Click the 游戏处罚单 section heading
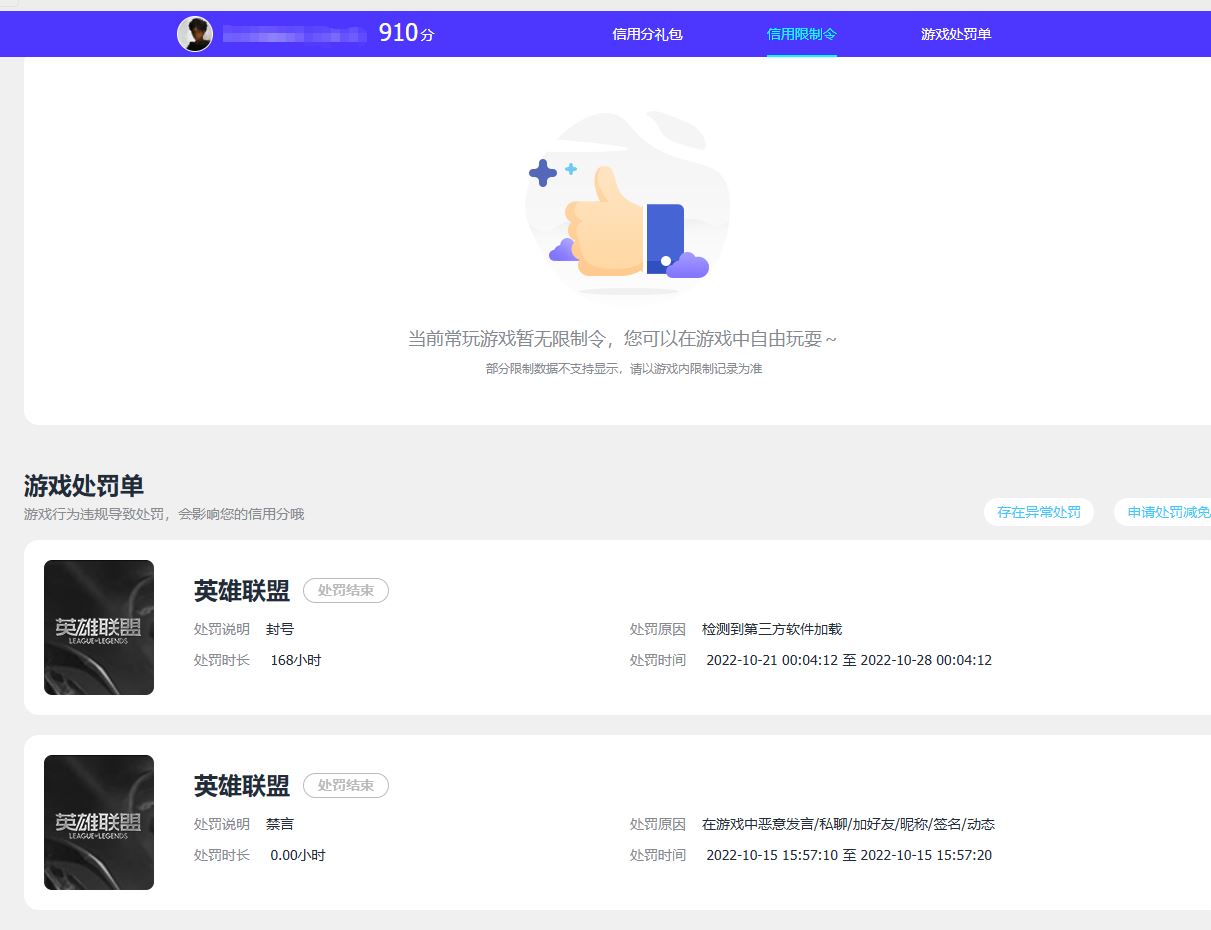 84,486
